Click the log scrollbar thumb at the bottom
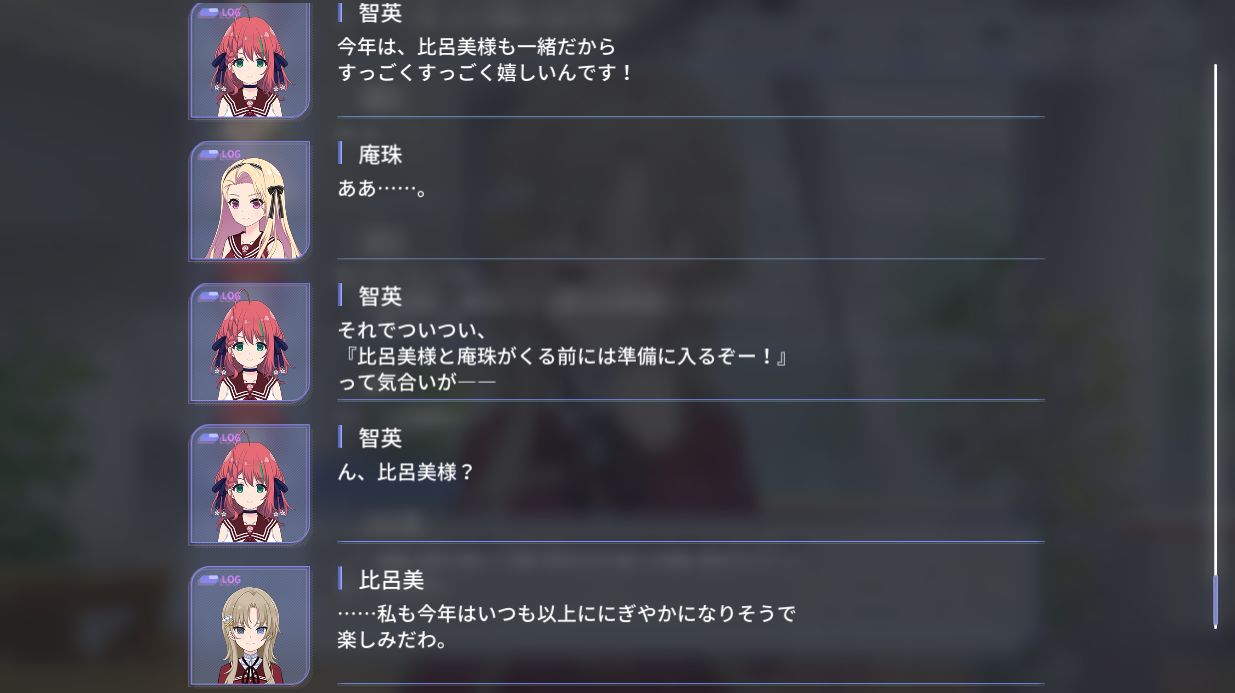1235x693 pixels. pos(1216,601)
